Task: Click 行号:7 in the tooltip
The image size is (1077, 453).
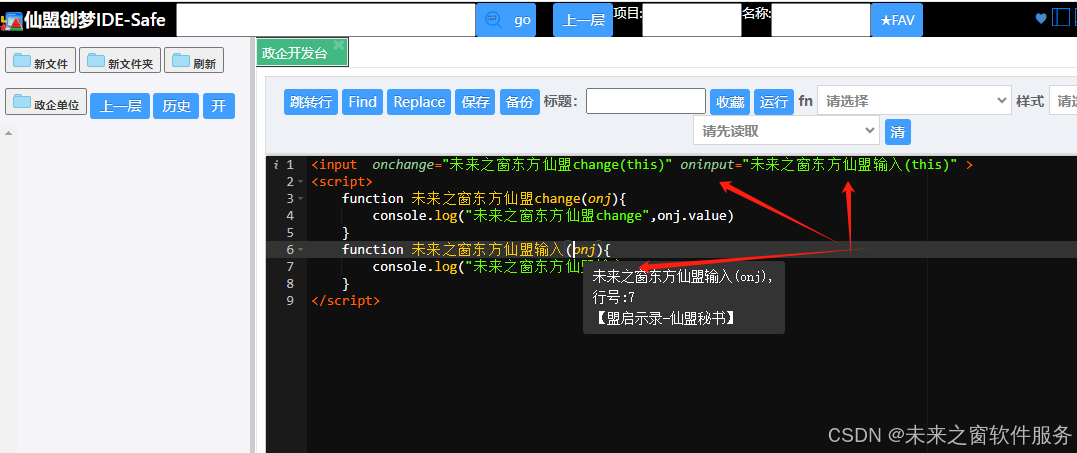Action: (613, 298)
